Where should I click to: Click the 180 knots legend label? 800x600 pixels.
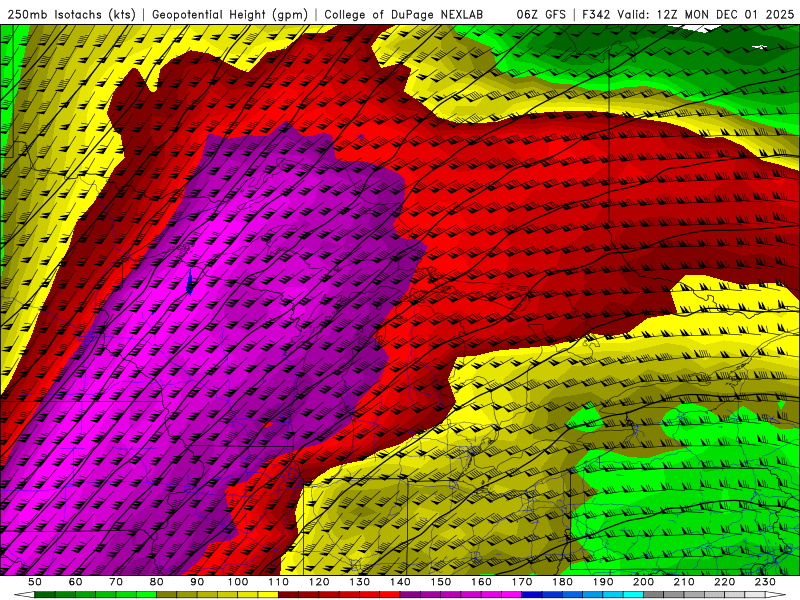562,582
